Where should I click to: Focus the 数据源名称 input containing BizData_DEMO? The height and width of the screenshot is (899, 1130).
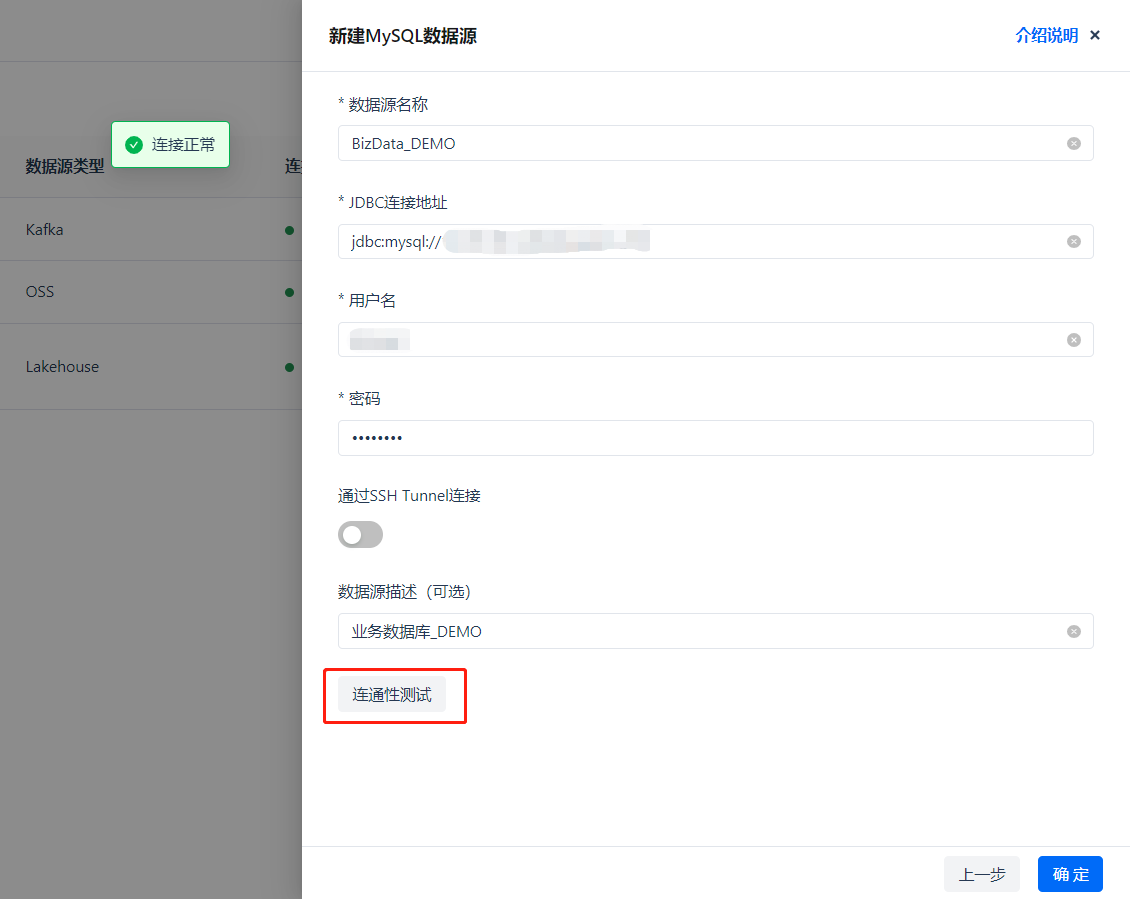[x=700, y=143]
